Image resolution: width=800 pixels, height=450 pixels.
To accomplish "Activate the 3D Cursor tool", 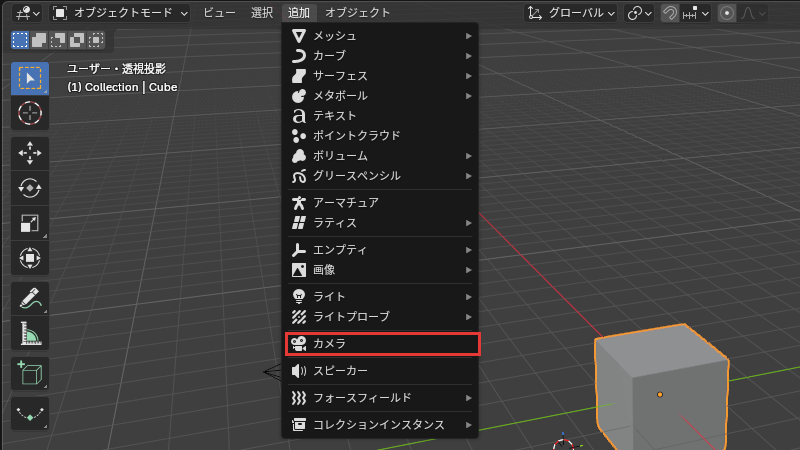I will click(x=30, y=113).
